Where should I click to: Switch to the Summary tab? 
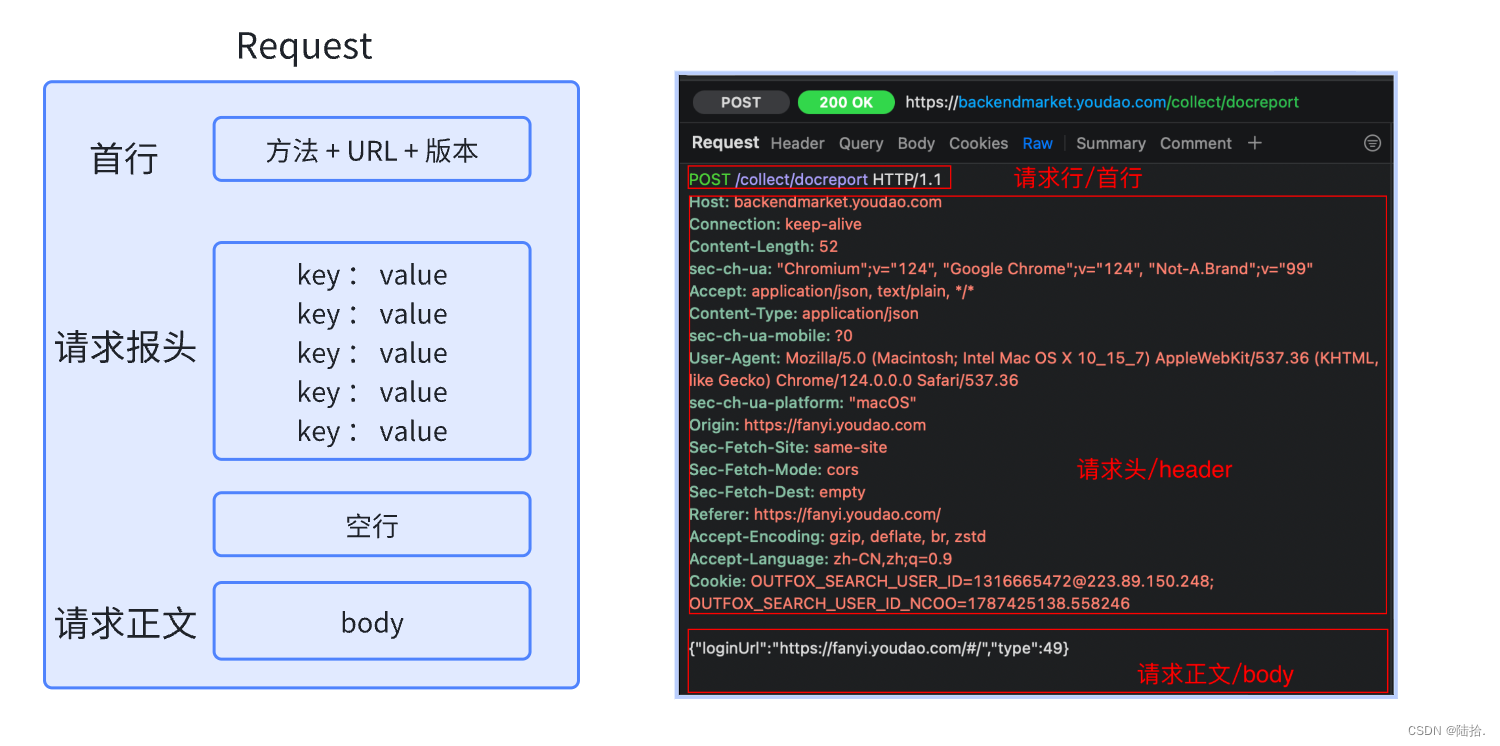[1110, 143]
